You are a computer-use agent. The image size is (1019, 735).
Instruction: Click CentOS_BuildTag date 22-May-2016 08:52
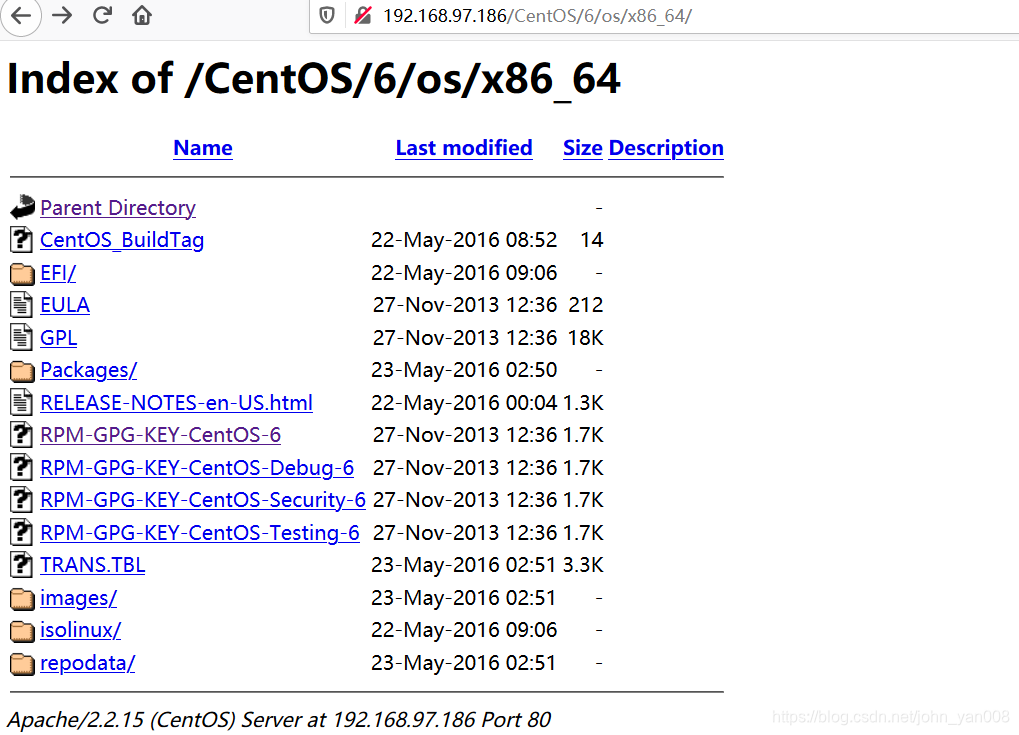464,240
